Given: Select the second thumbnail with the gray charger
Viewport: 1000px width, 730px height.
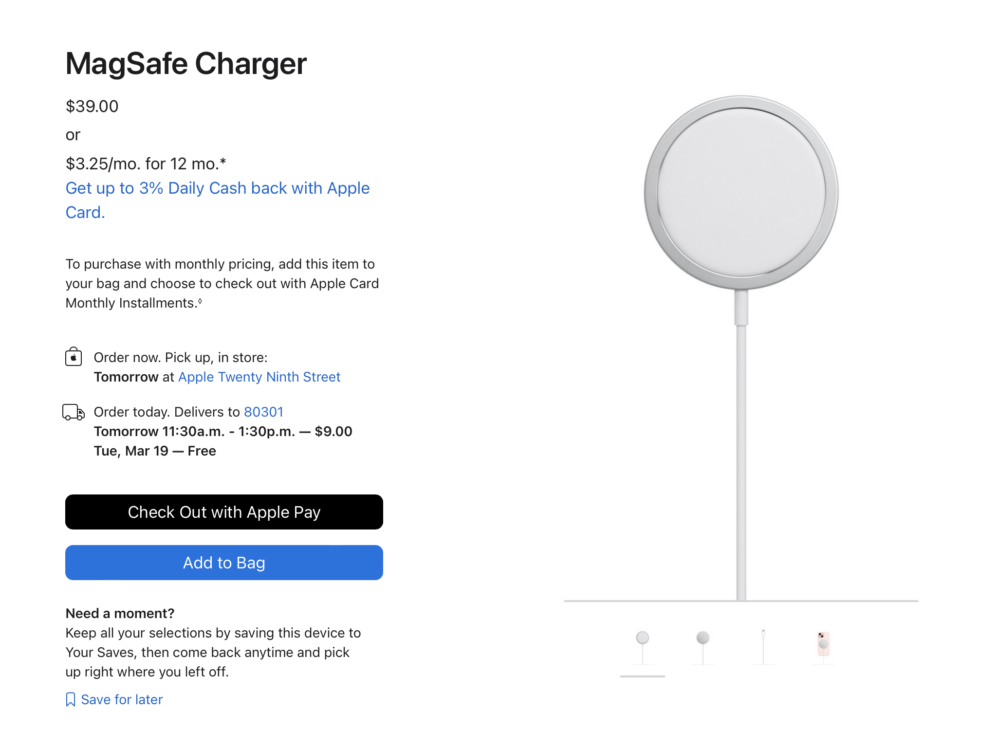Looking at the screenshot, I should (703, 646).
